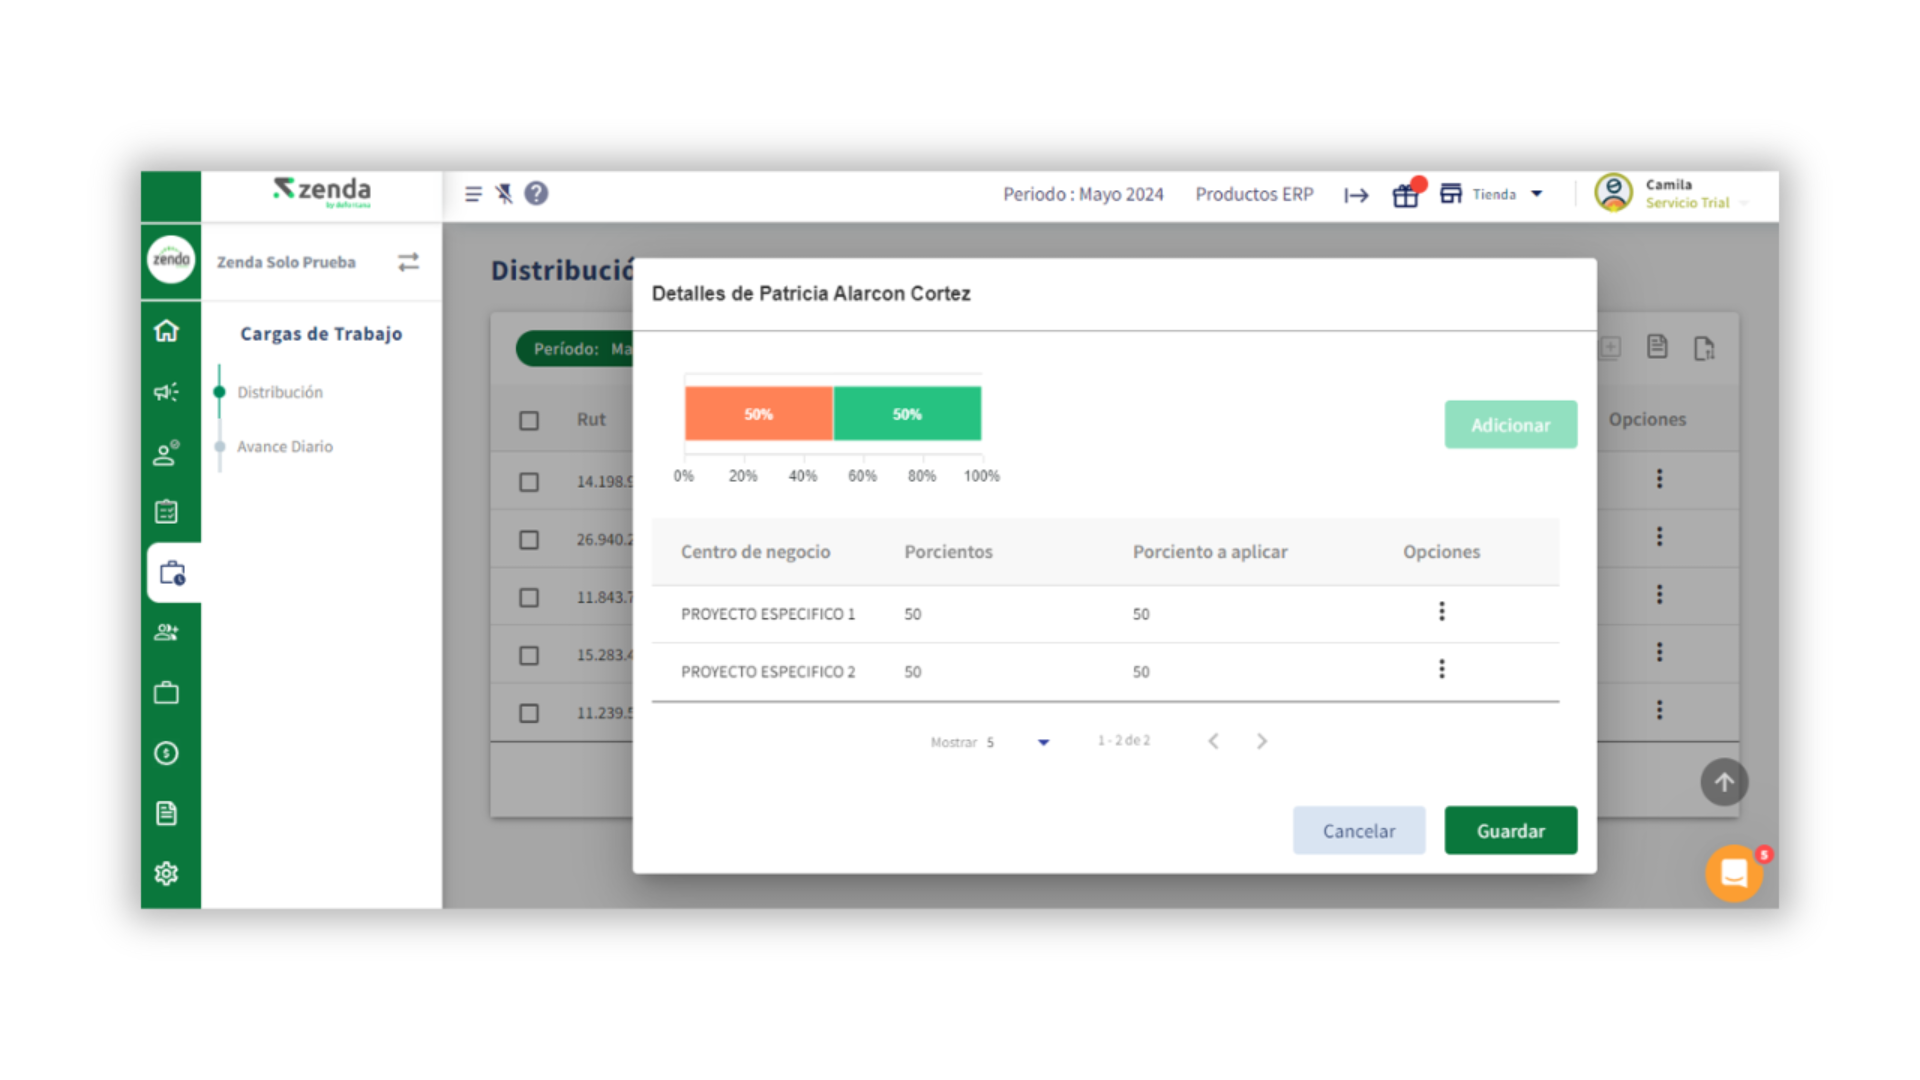Screen dimensions: 1920x1080
Task: Go to next page in dialog pagination
Action: (1262, 741)
